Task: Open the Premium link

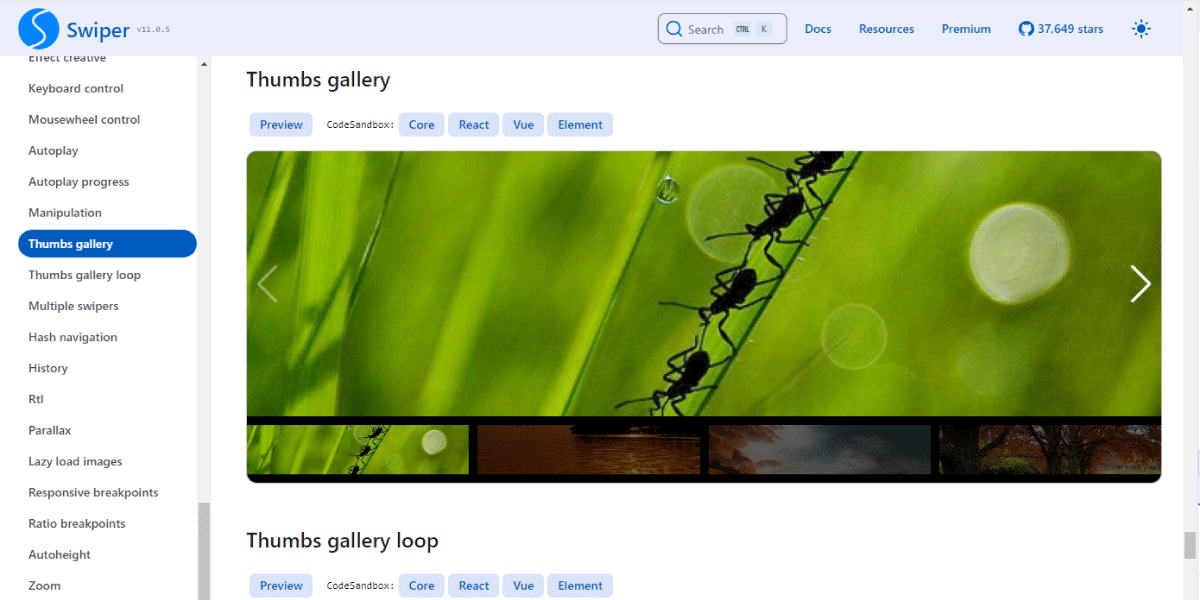Action: [966, 29]
